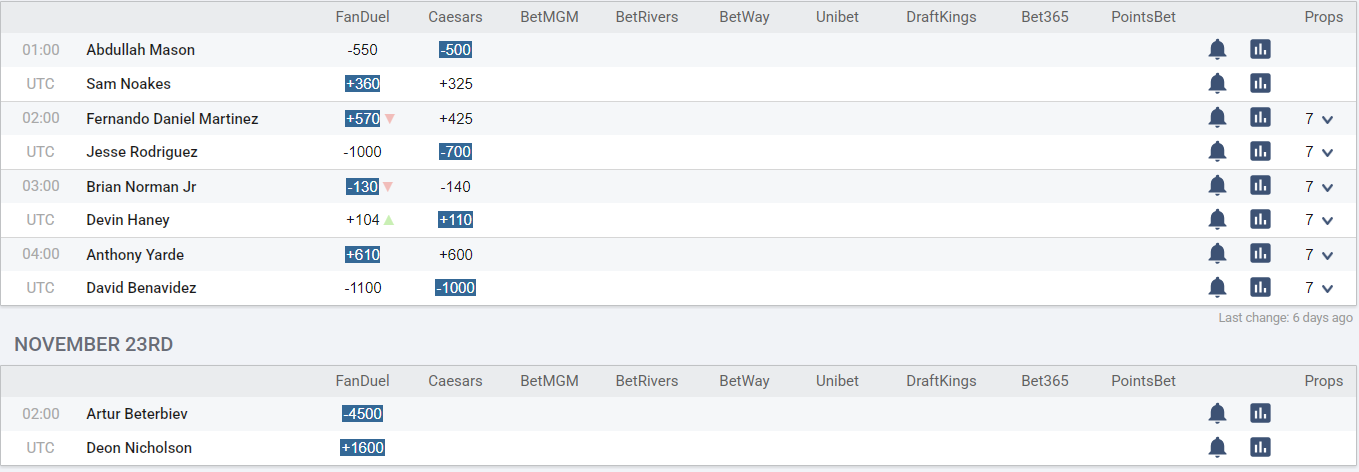Click DraftKings header in top odds table

point(941,17)
